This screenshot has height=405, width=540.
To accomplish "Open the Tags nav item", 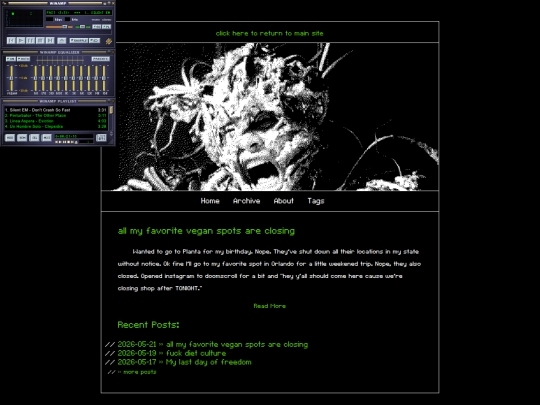I will [x=316, y=201].
